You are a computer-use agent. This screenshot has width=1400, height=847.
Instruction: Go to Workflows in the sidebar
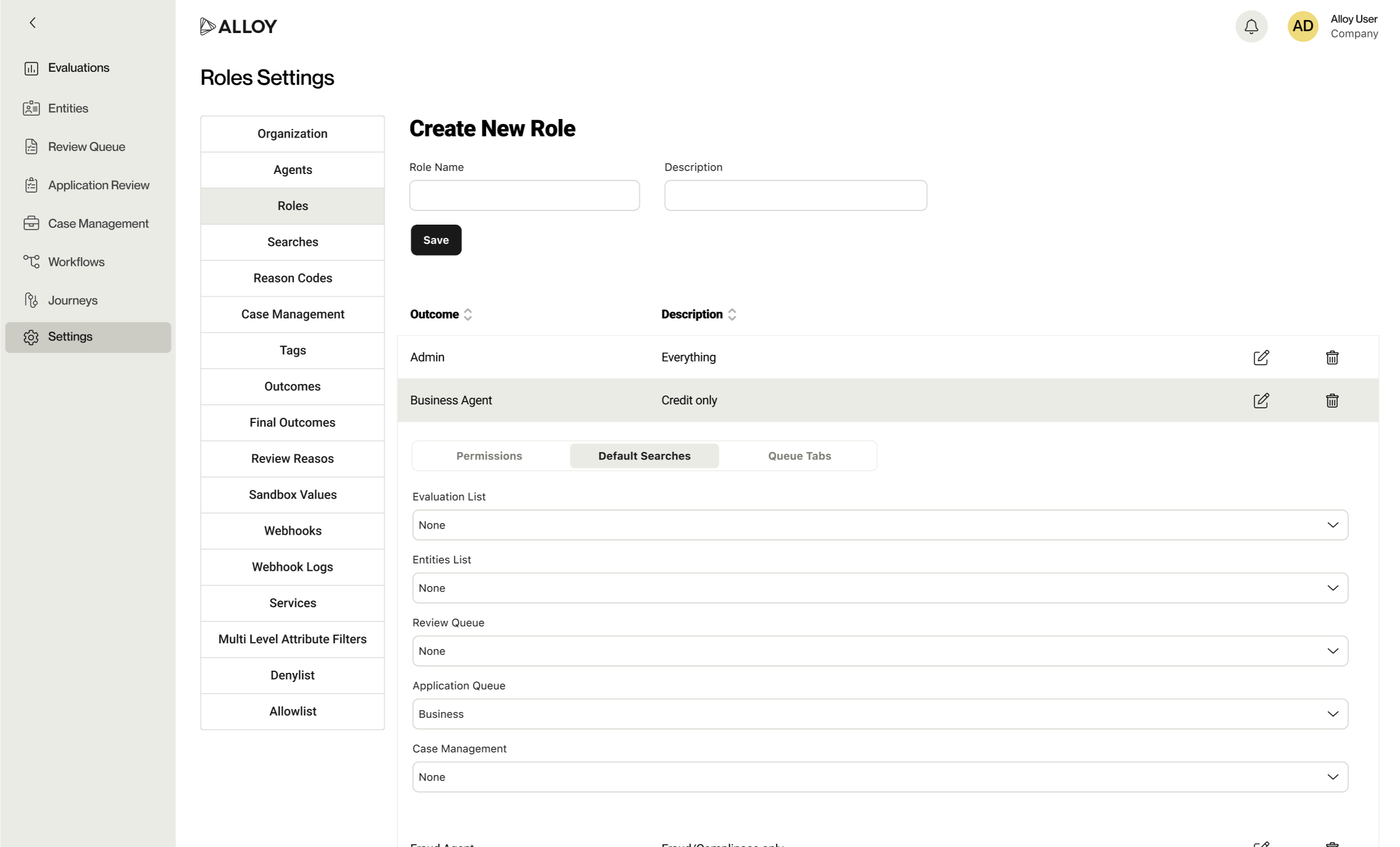(76, 262)
